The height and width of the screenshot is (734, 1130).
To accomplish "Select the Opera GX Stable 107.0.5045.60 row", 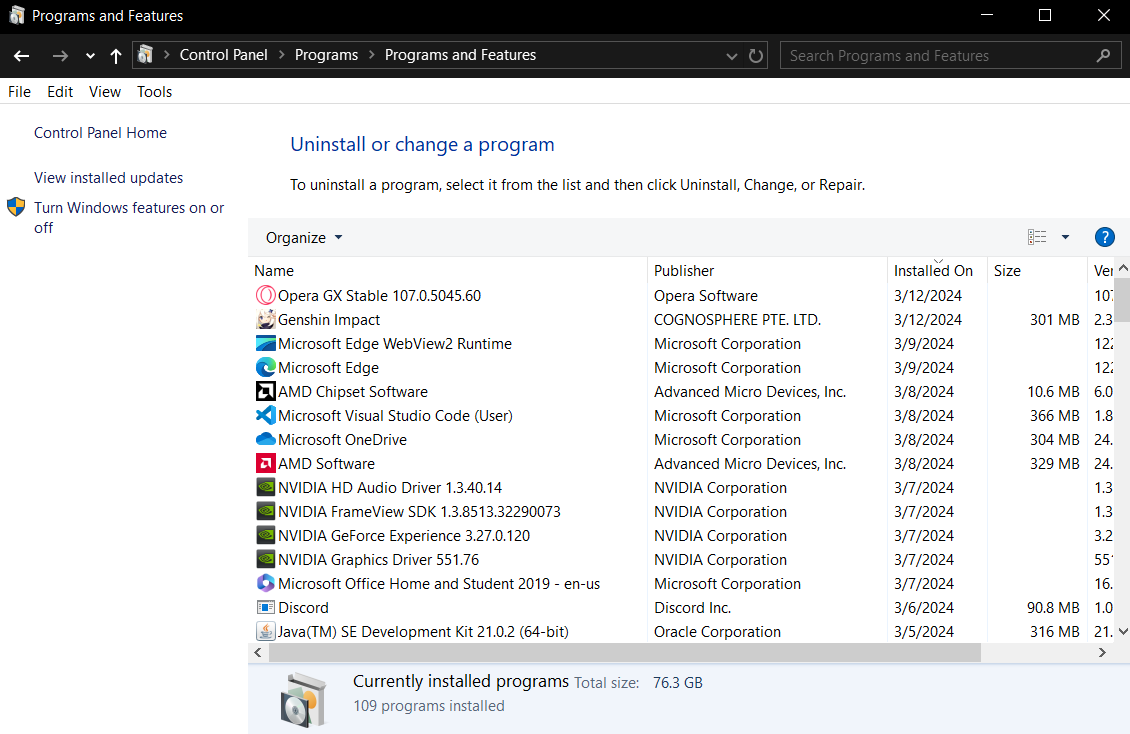I will 682,295.
